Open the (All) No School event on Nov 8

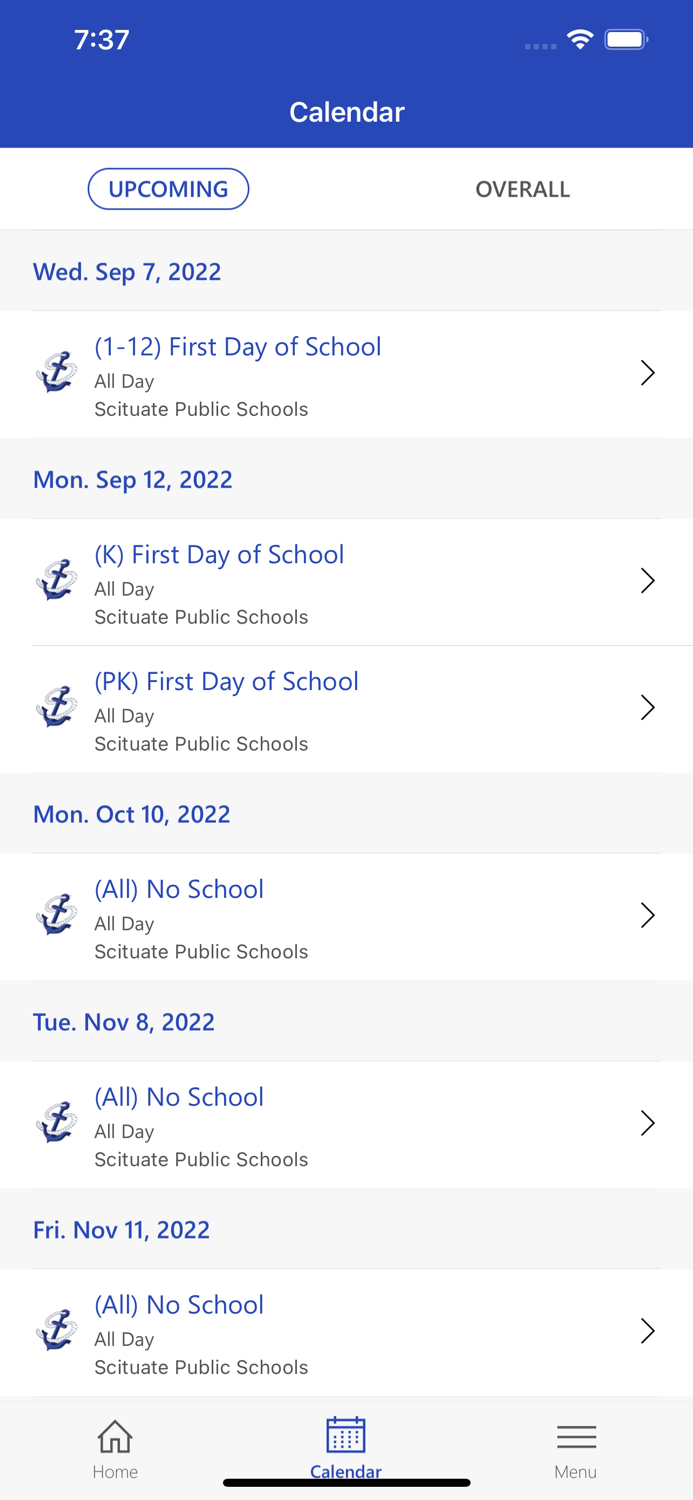click(300, 1121)
